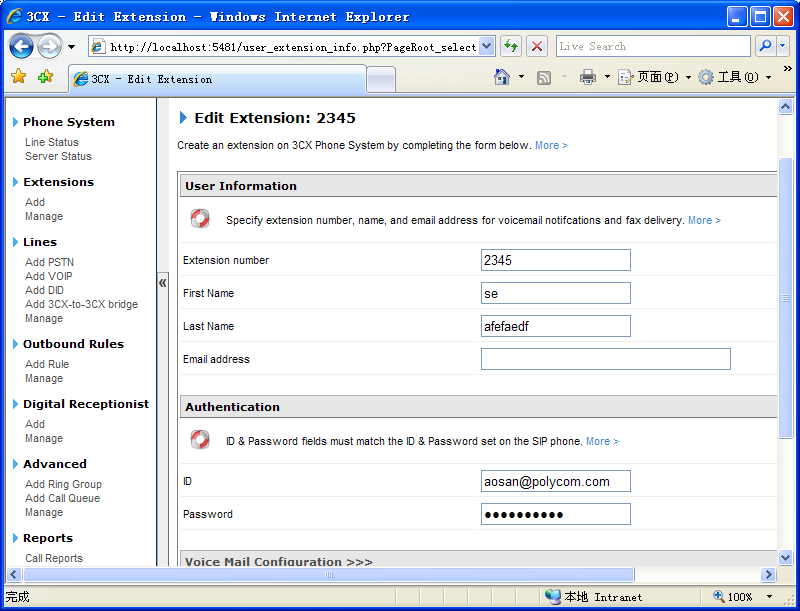The width and height of the screenshot is (800, 611).
Task: Click the Password field
Action: (555, 514)
